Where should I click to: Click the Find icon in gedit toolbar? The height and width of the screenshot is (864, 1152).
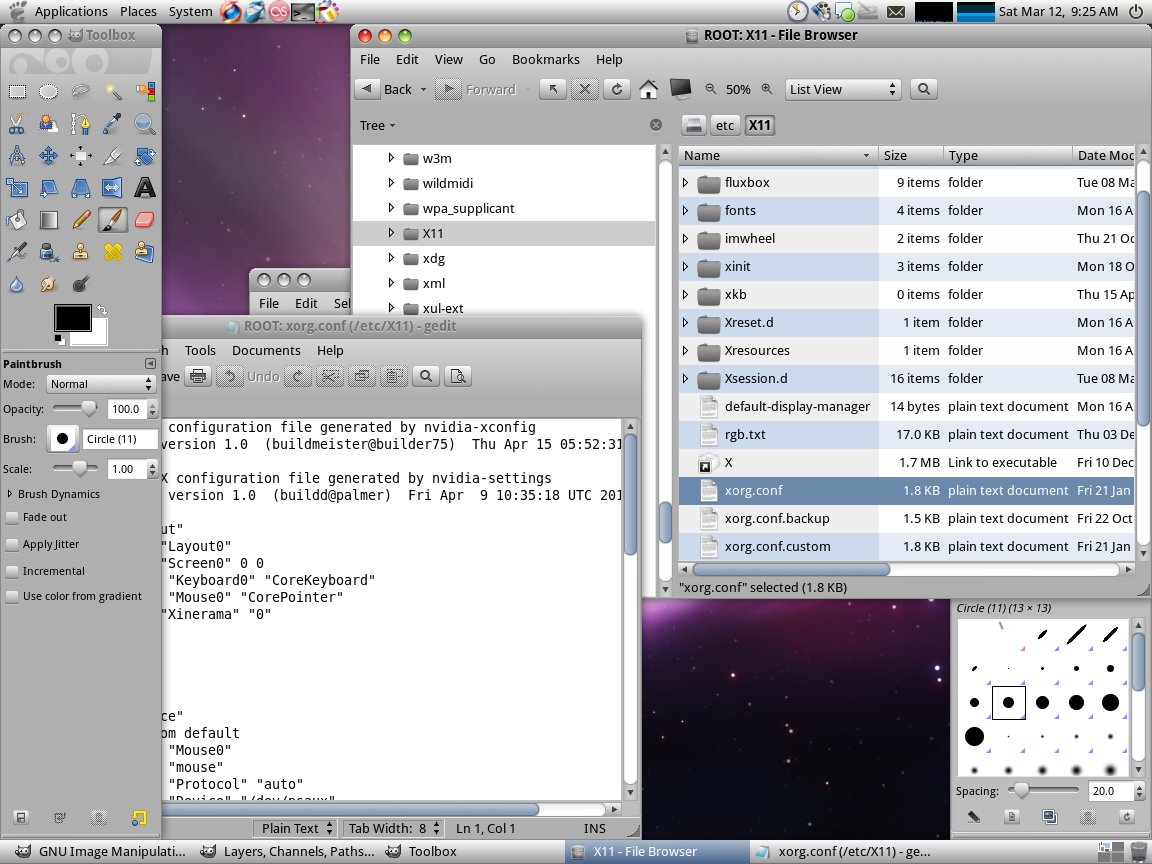click(425, 376)
